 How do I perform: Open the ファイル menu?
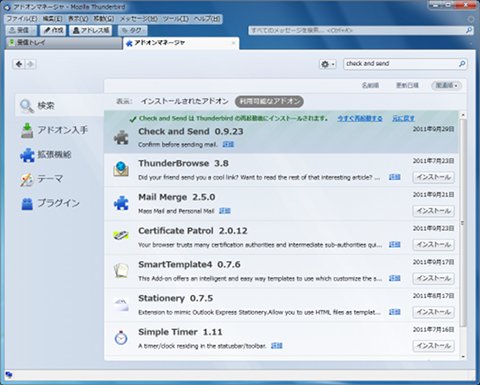[x=22, y=19]
